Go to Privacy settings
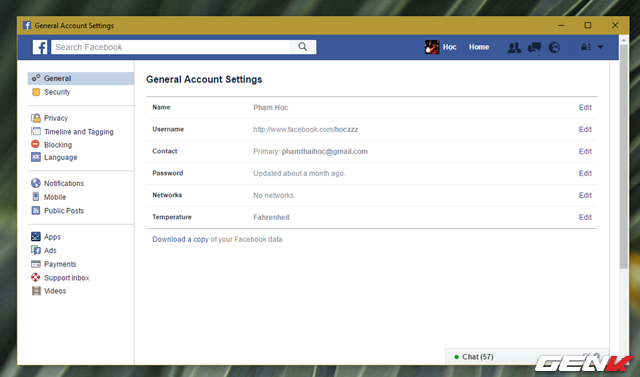Viewport: 640px width, 377px height. pyautogui.click(x=56, y=118)
